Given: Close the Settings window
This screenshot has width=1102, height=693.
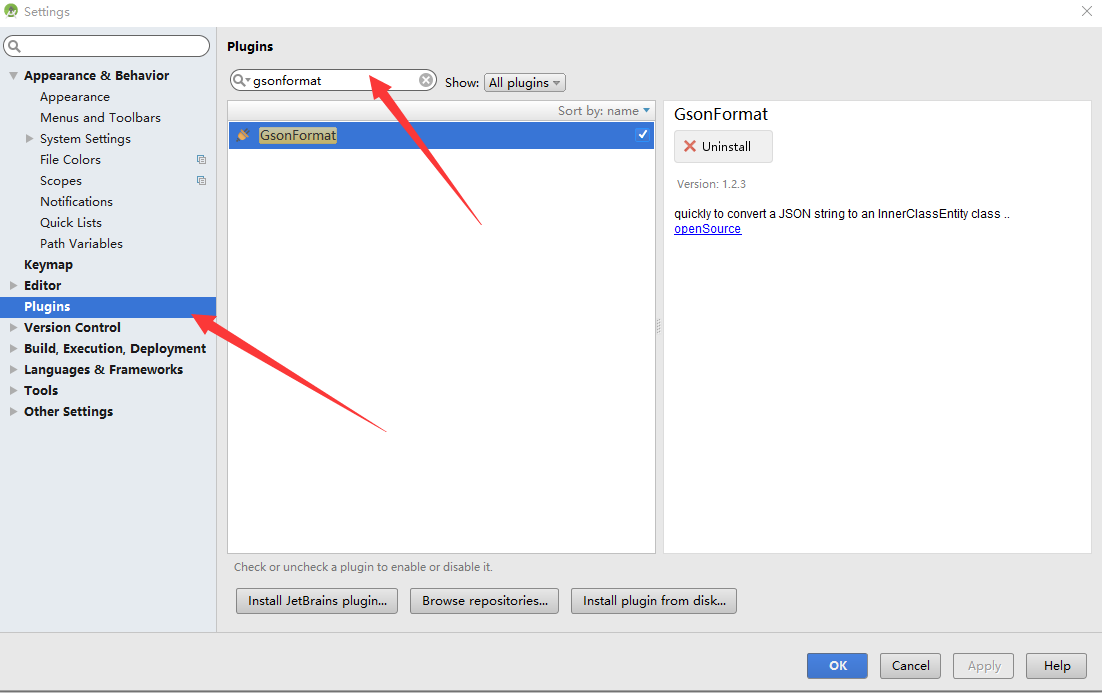Looking at the screenshot, I should pos(1087,11).
